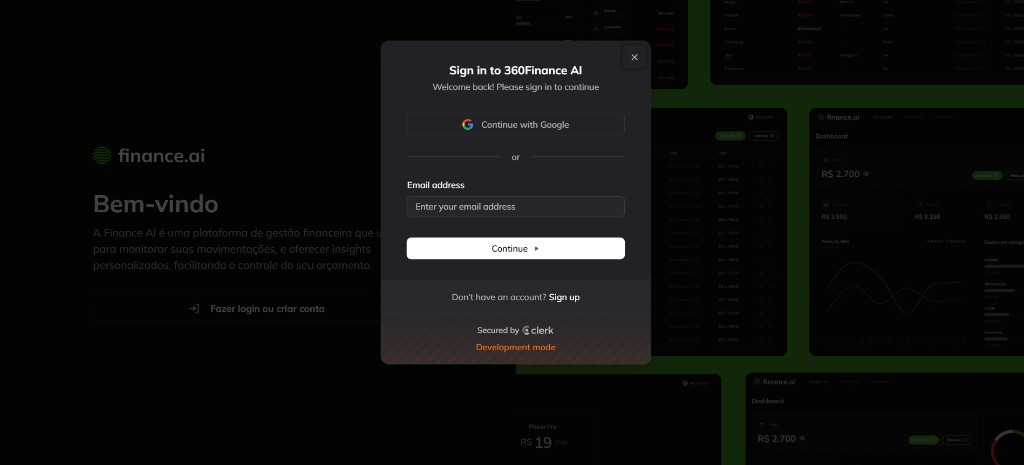Close the sign-in dialog
Screen dimensions: 1024x465
point(634,57)
